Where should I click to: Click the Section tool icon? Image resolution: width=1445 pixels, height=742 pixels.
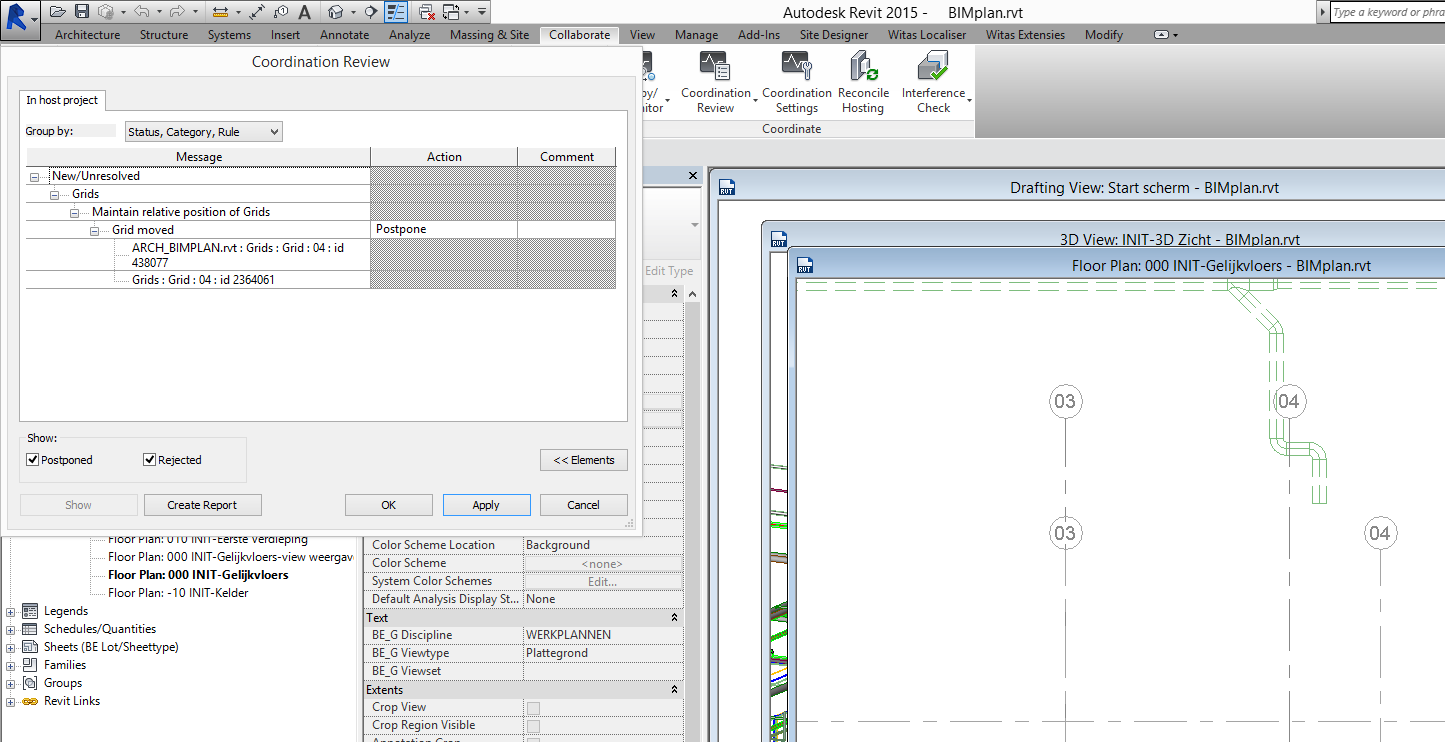tap(371, 12)
